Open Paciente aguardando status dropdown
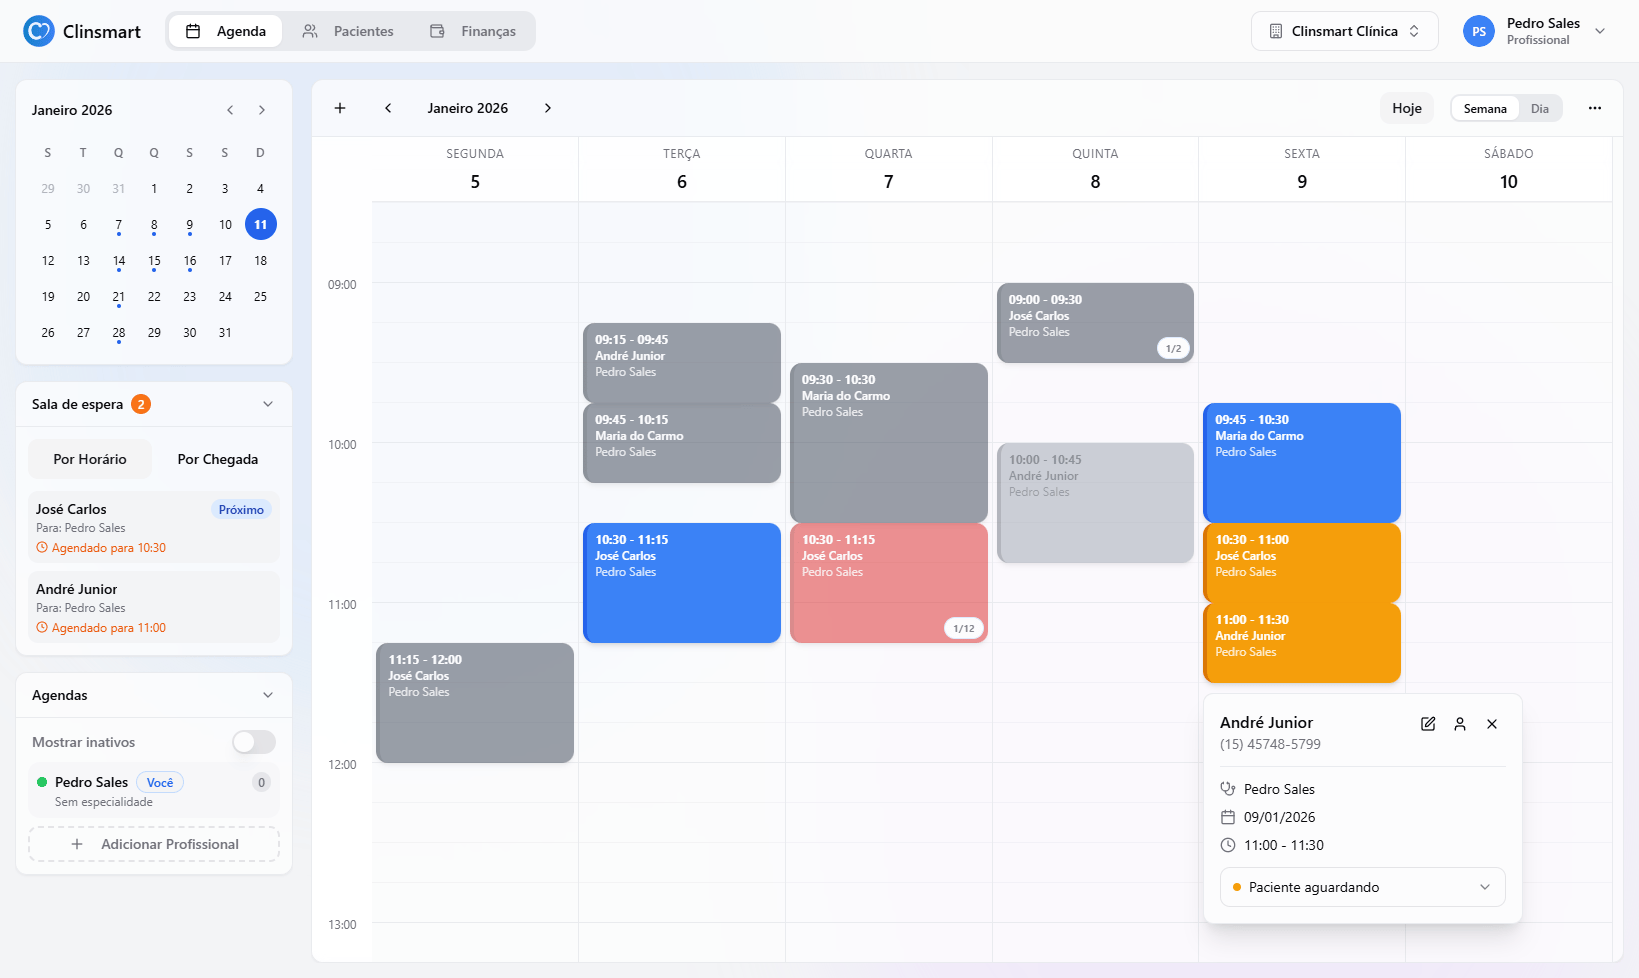The height and width of the screenshot is (978, 1639). point(1362,887)
